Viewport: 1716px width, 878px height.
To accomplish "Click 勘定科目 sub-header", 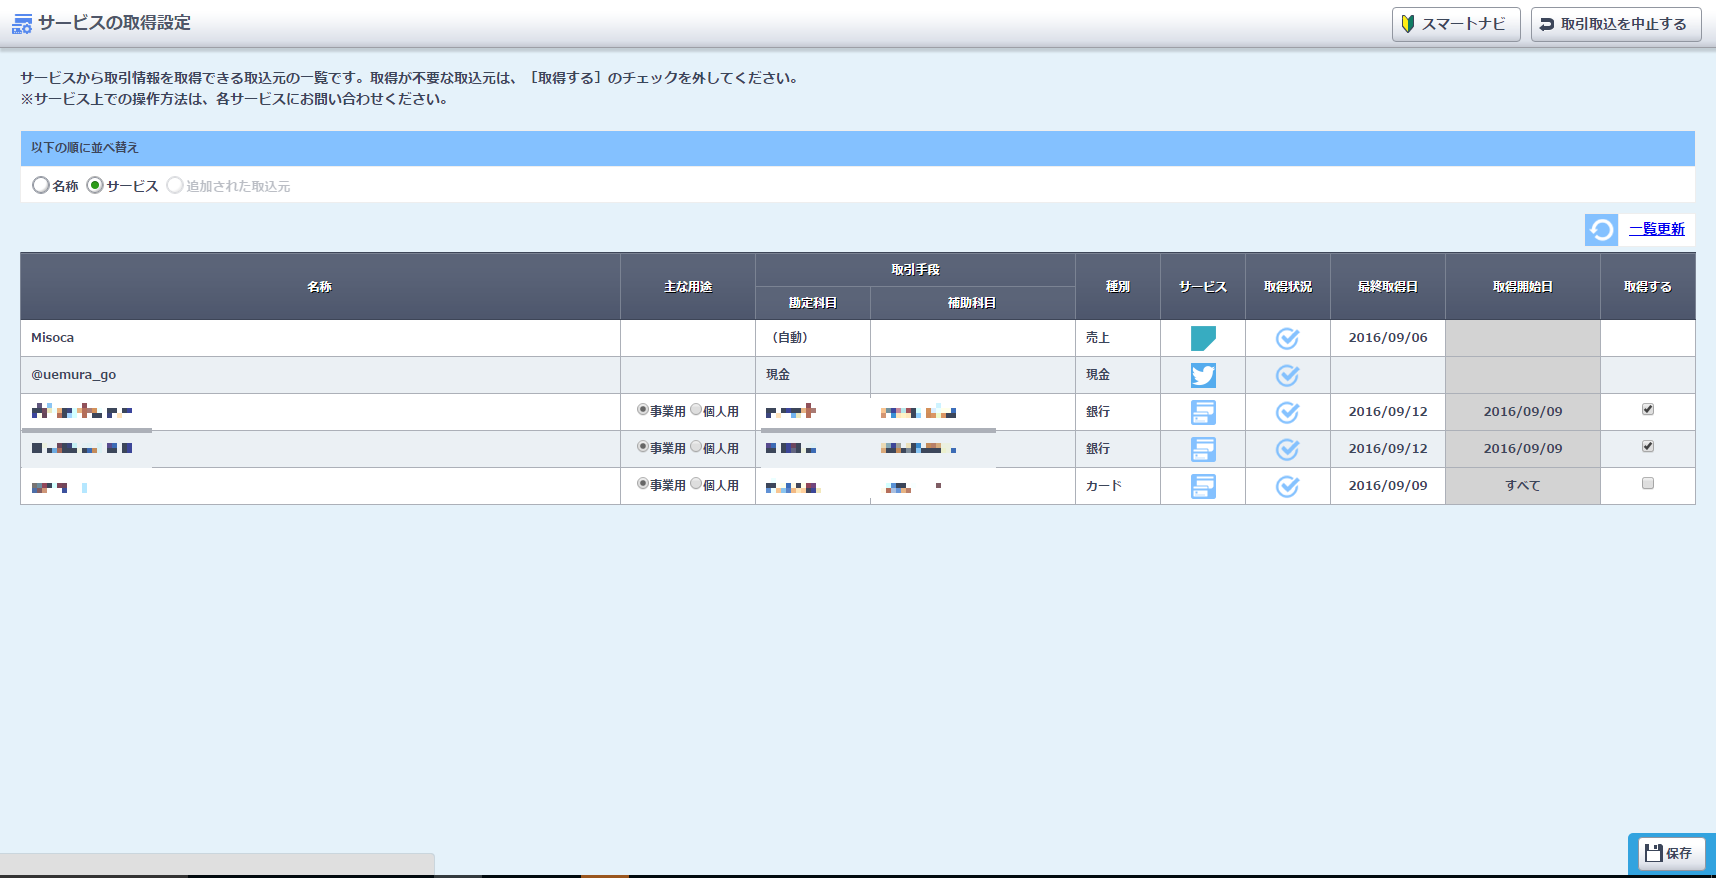I will 813,303.
